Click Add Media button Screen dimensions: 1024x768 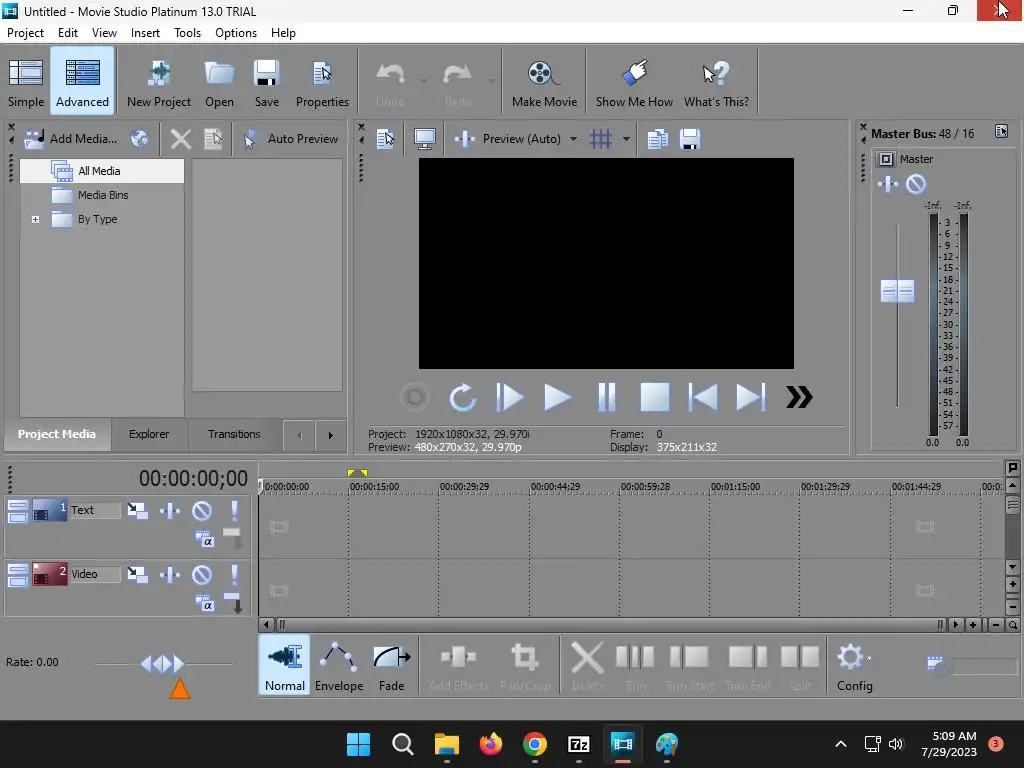[x=71, y=138]
